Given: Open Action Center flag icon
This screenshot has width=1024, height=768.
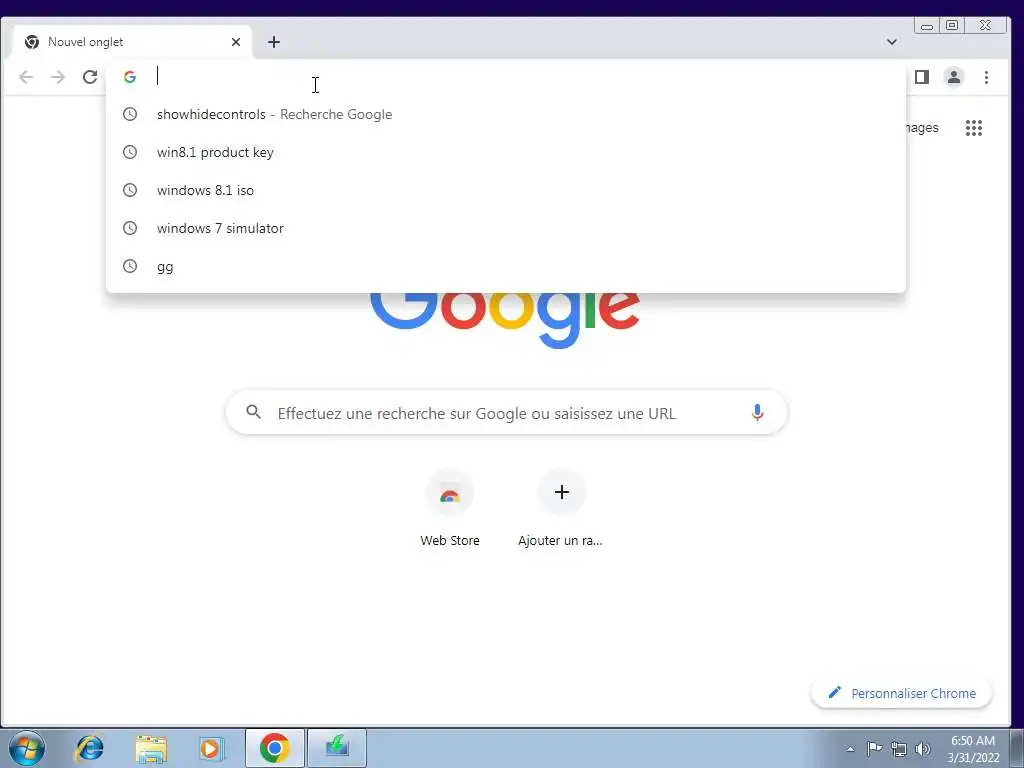Looking at the screenshot, I should click(874, 748).
